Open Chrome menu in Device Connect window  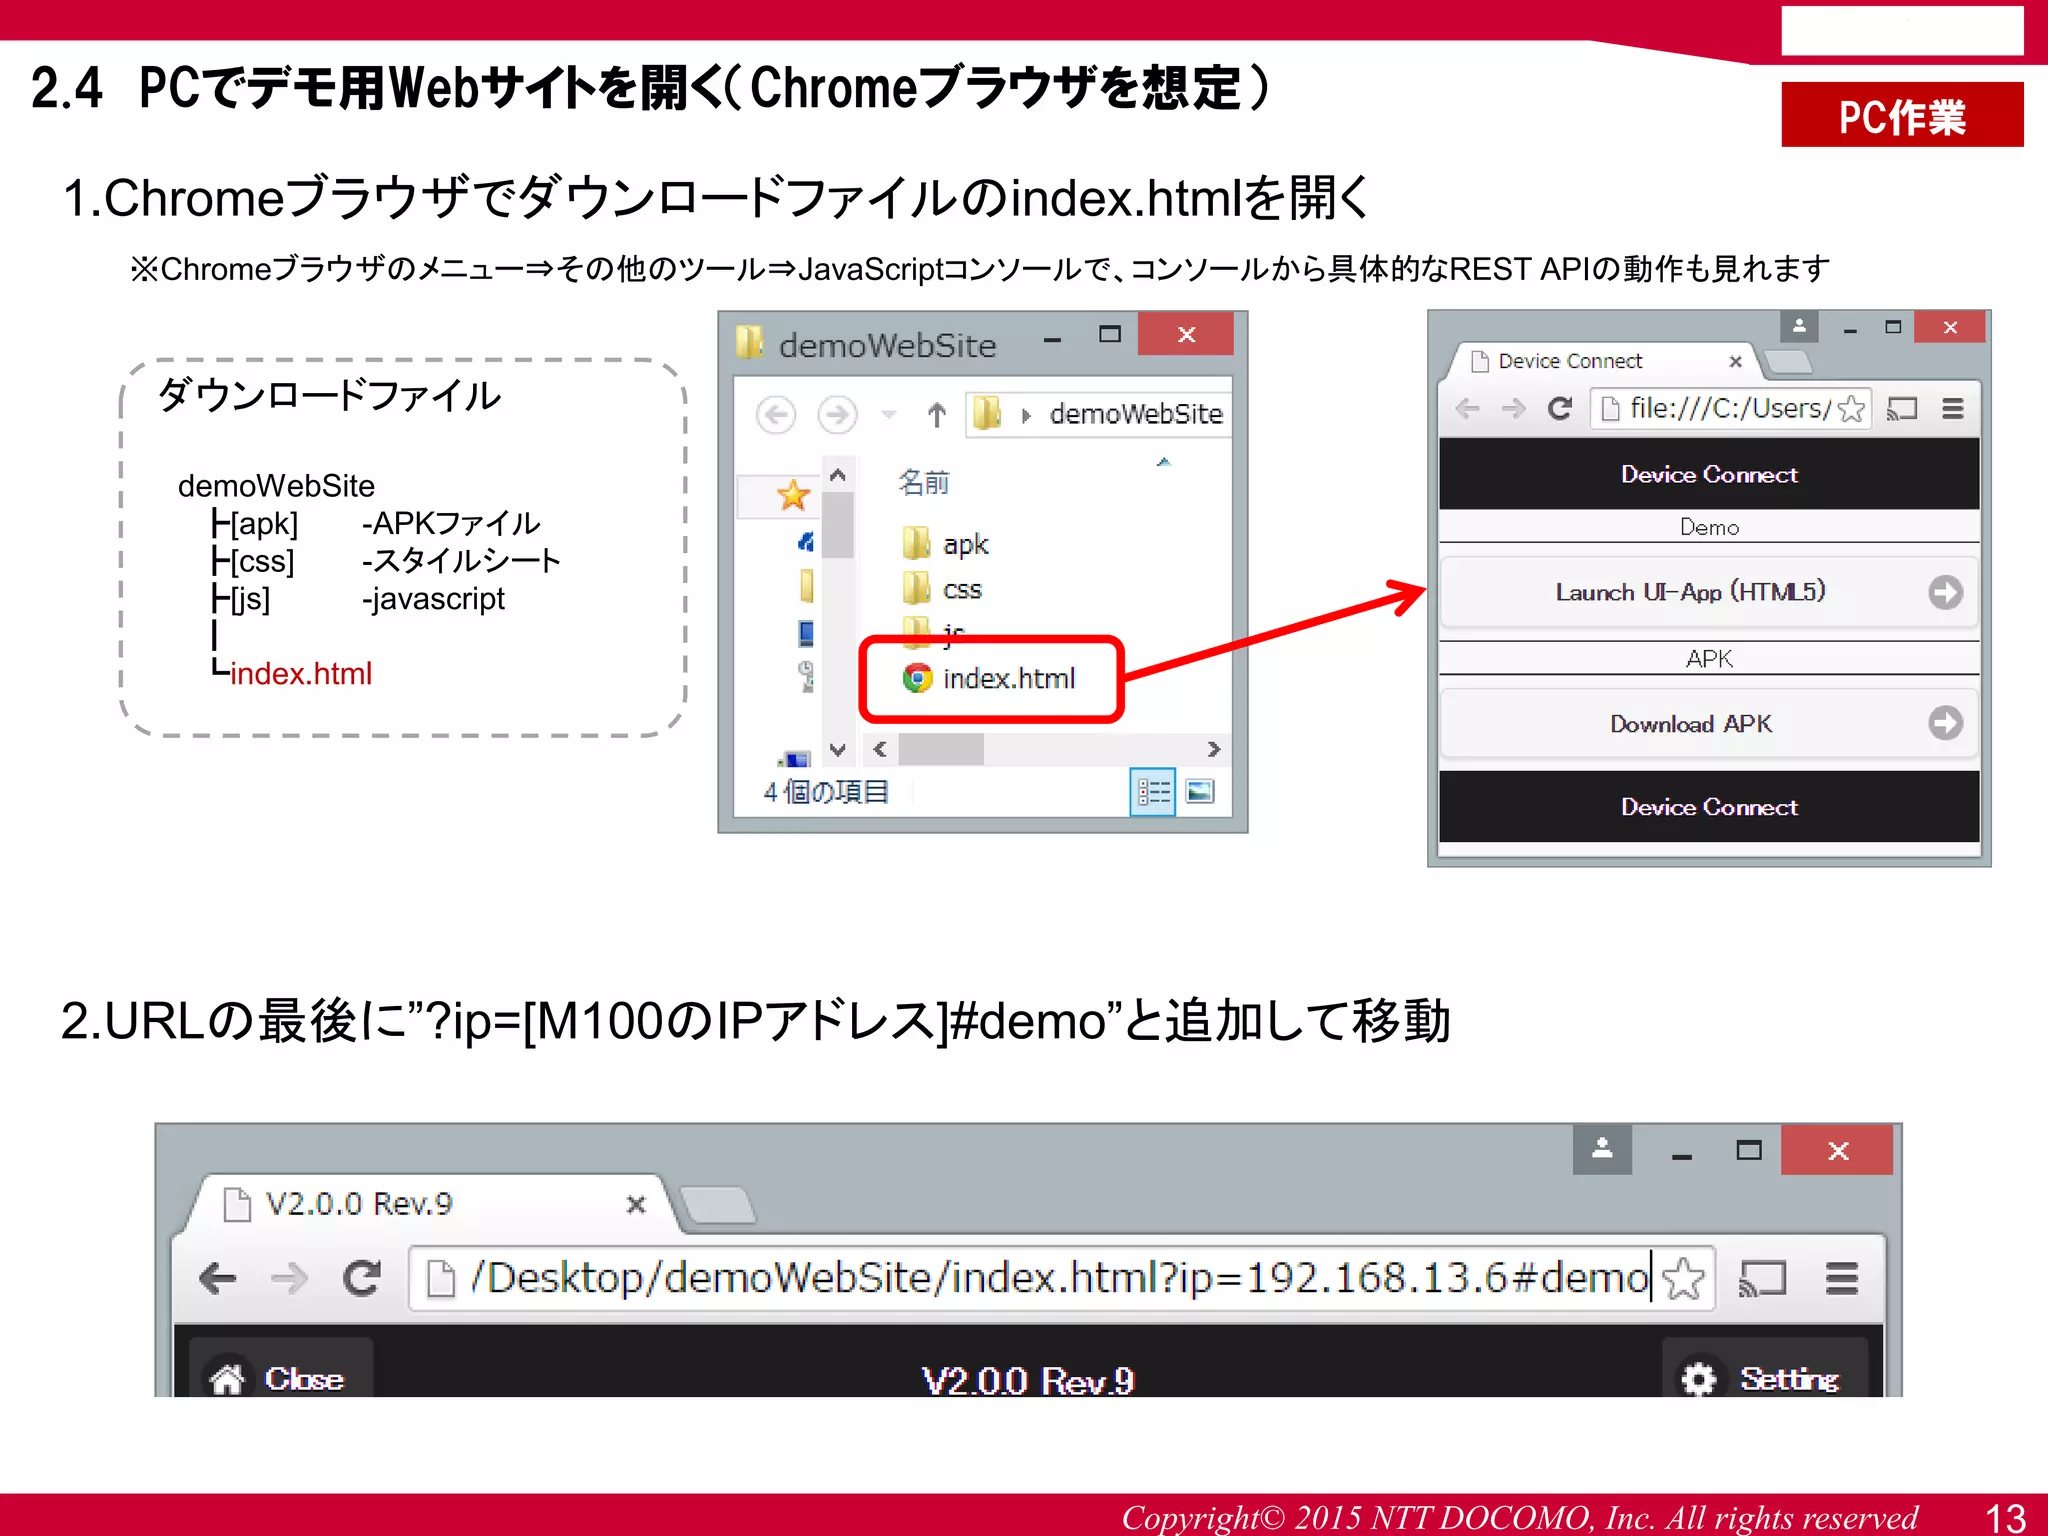1952,408
